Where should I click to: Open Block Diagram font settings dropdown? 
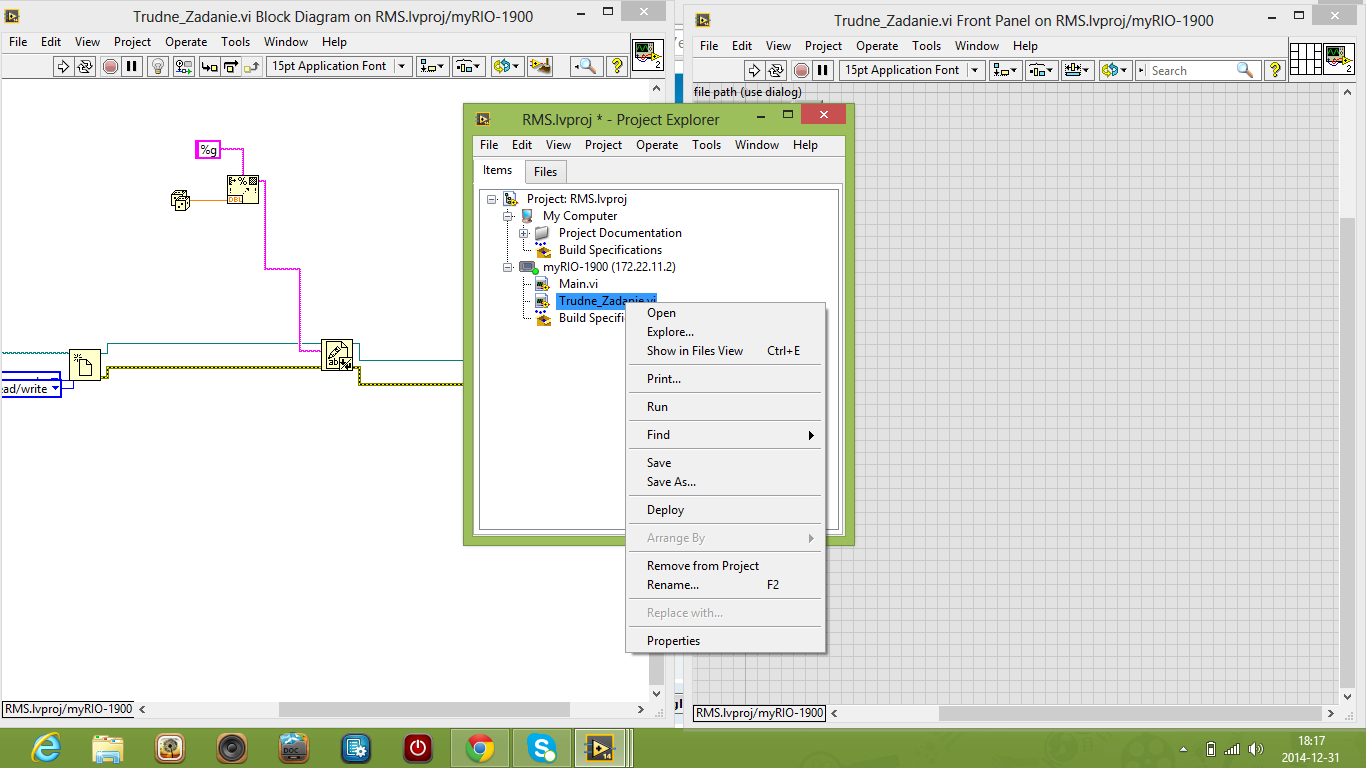click(x=339, y=66)
